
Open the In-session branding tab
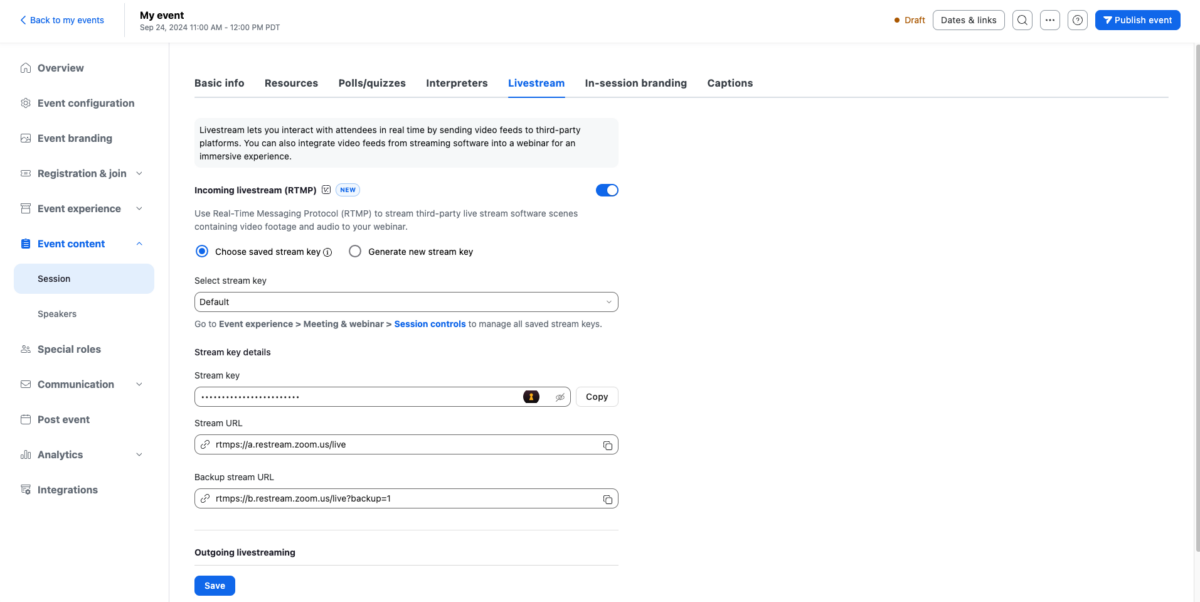coord(636,83)
